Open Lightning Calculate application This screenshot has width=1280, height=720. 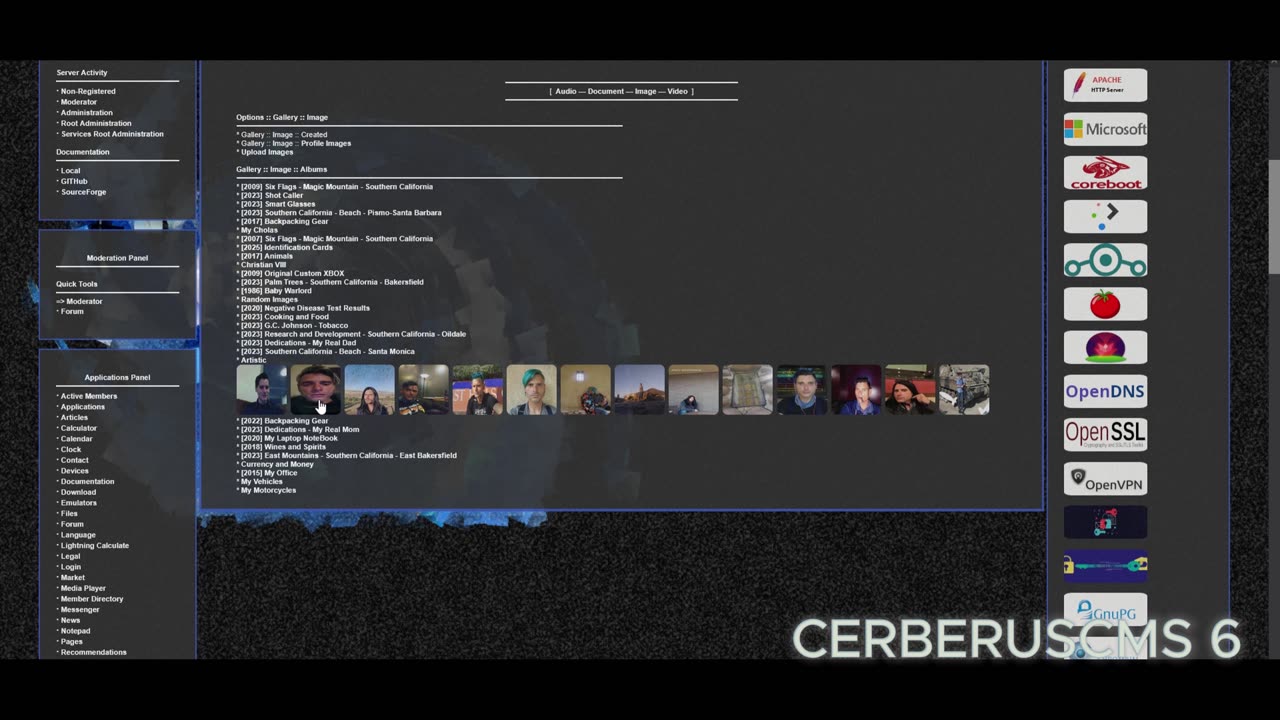coord(95,546)
